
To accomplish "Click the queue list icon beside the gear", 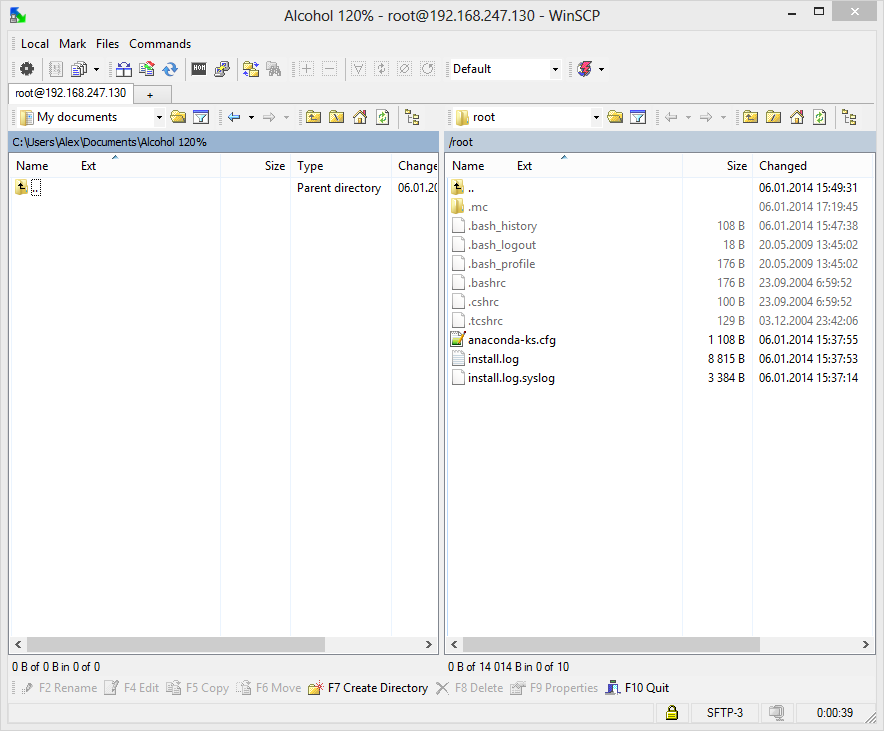I will point(55,69).
